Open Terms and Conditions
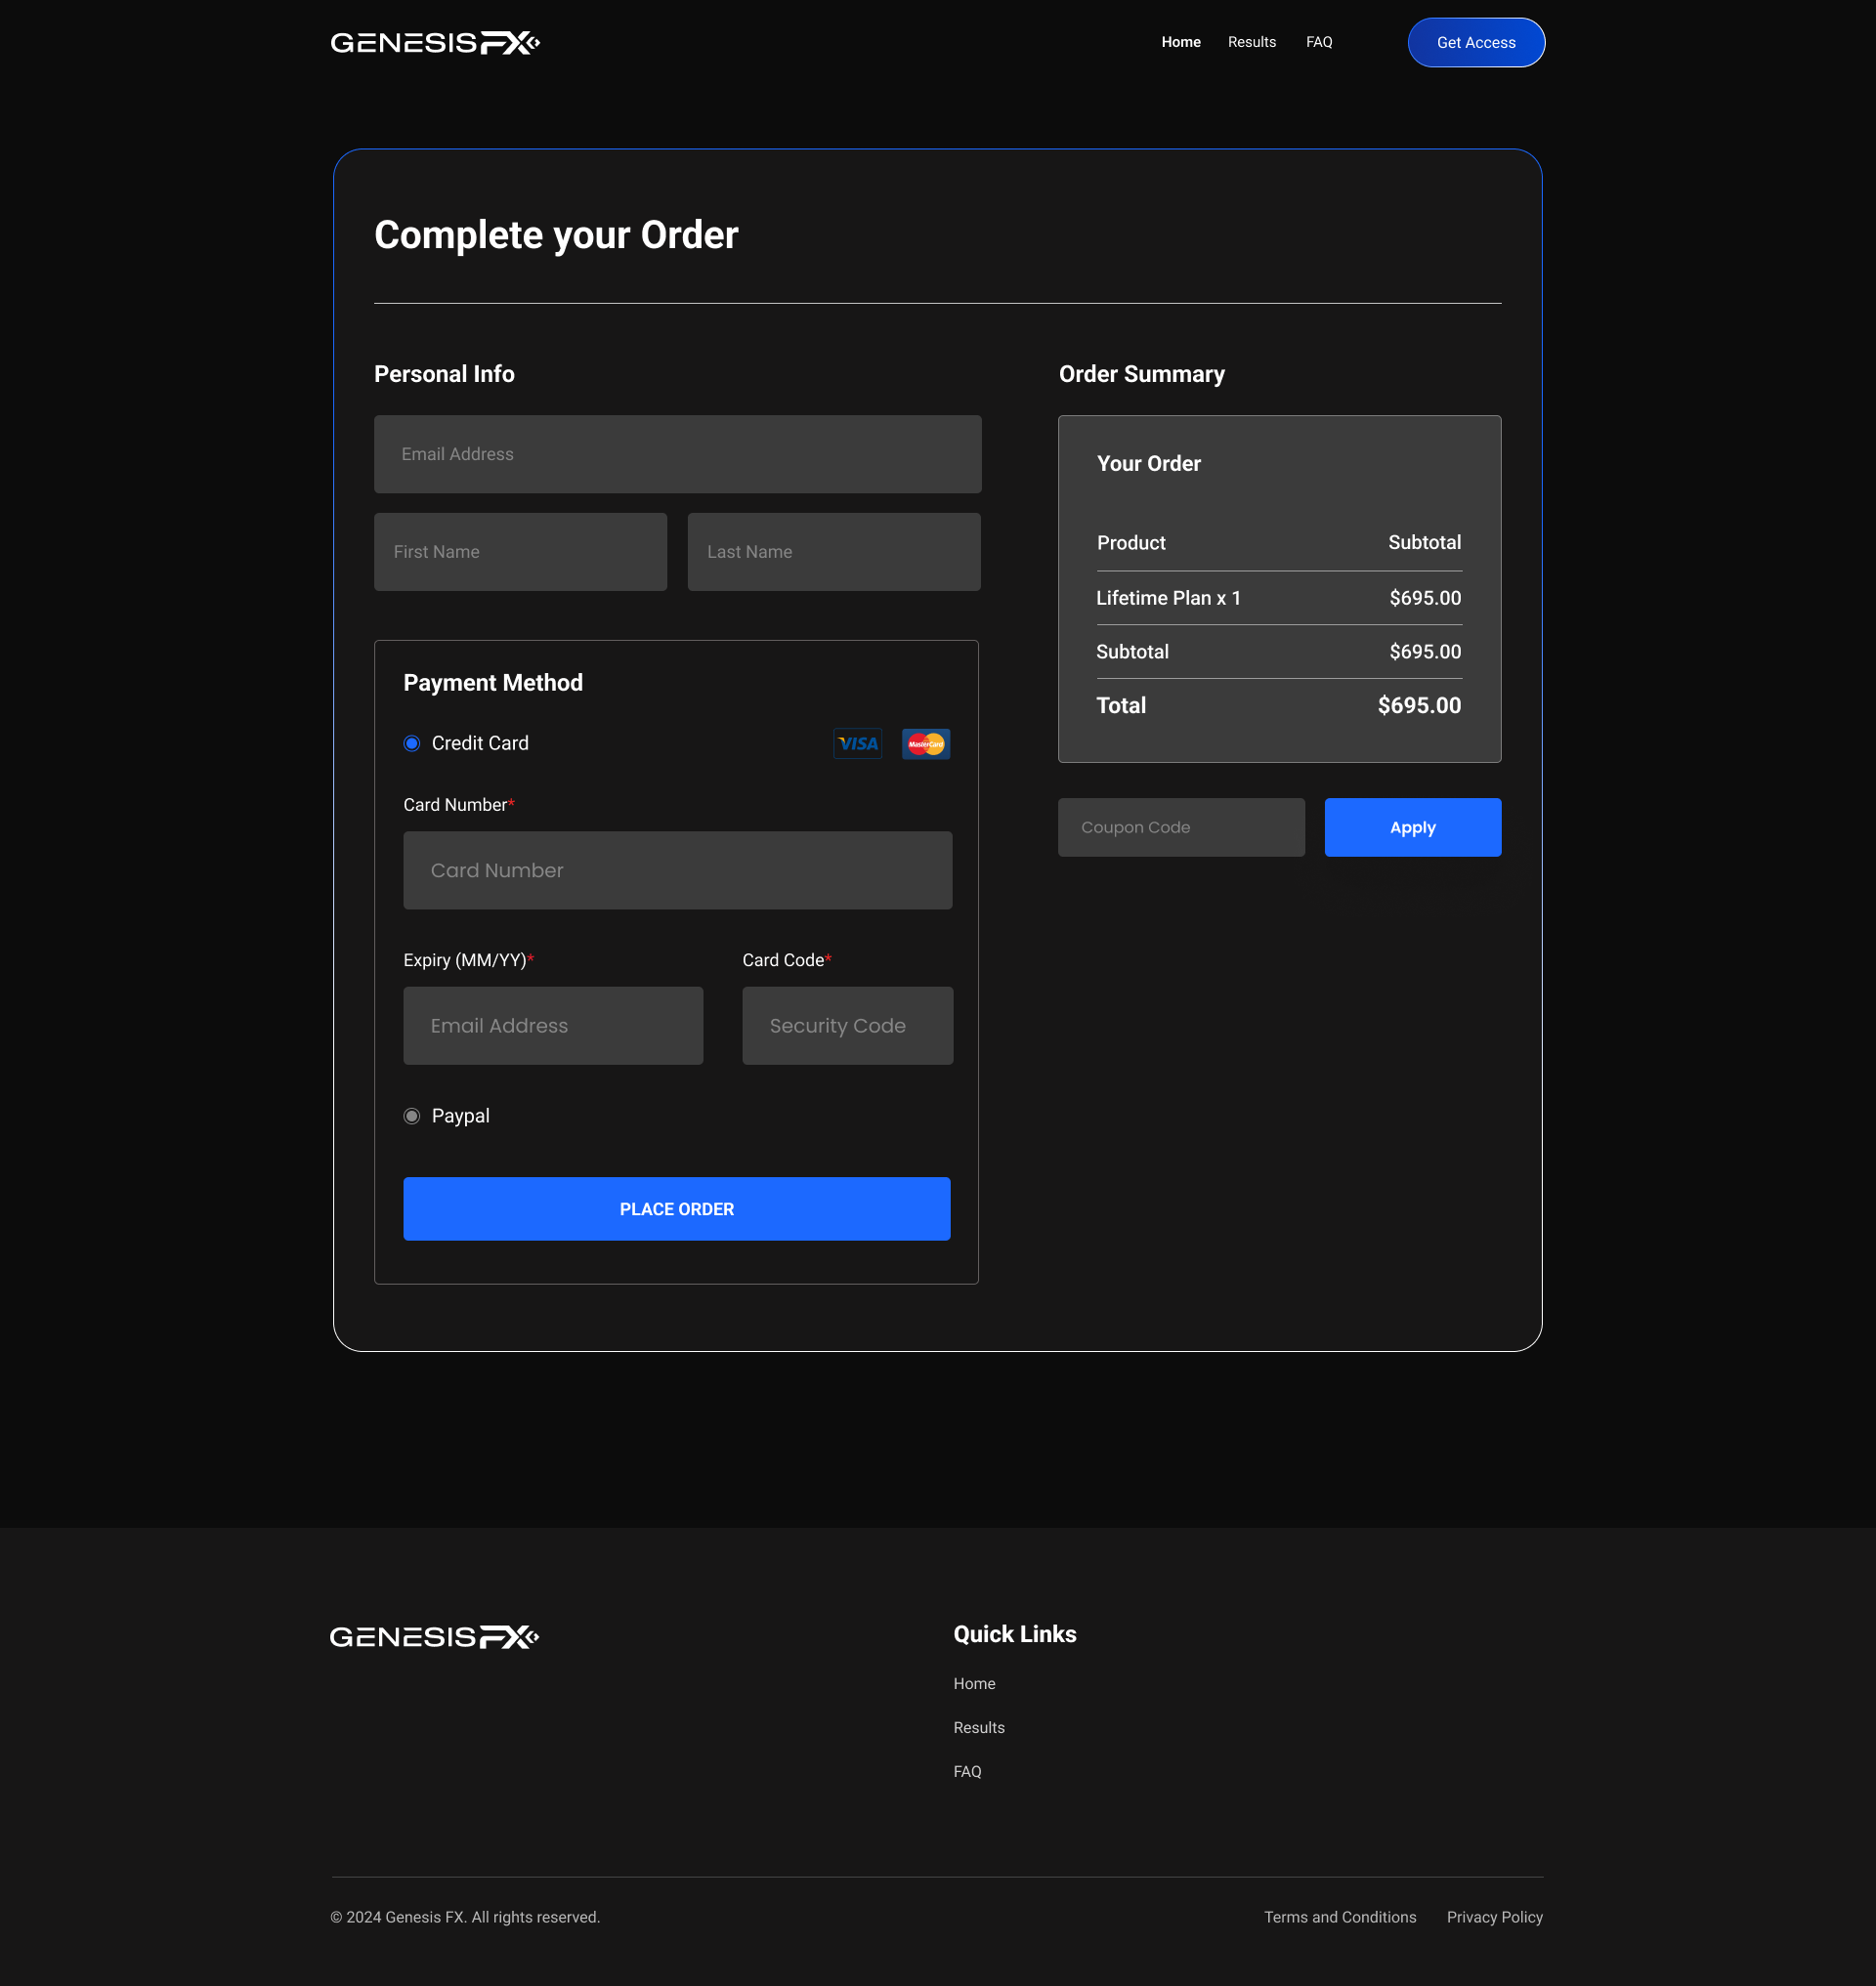 coord(1340,1916)
